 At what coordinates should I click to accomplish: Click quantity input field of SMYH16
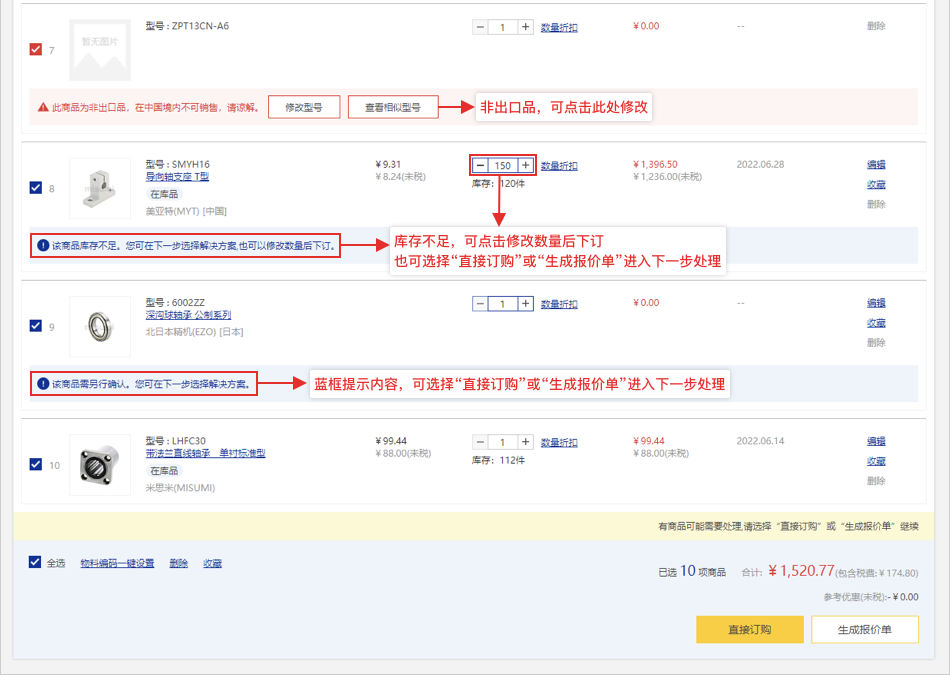(503, 165)
